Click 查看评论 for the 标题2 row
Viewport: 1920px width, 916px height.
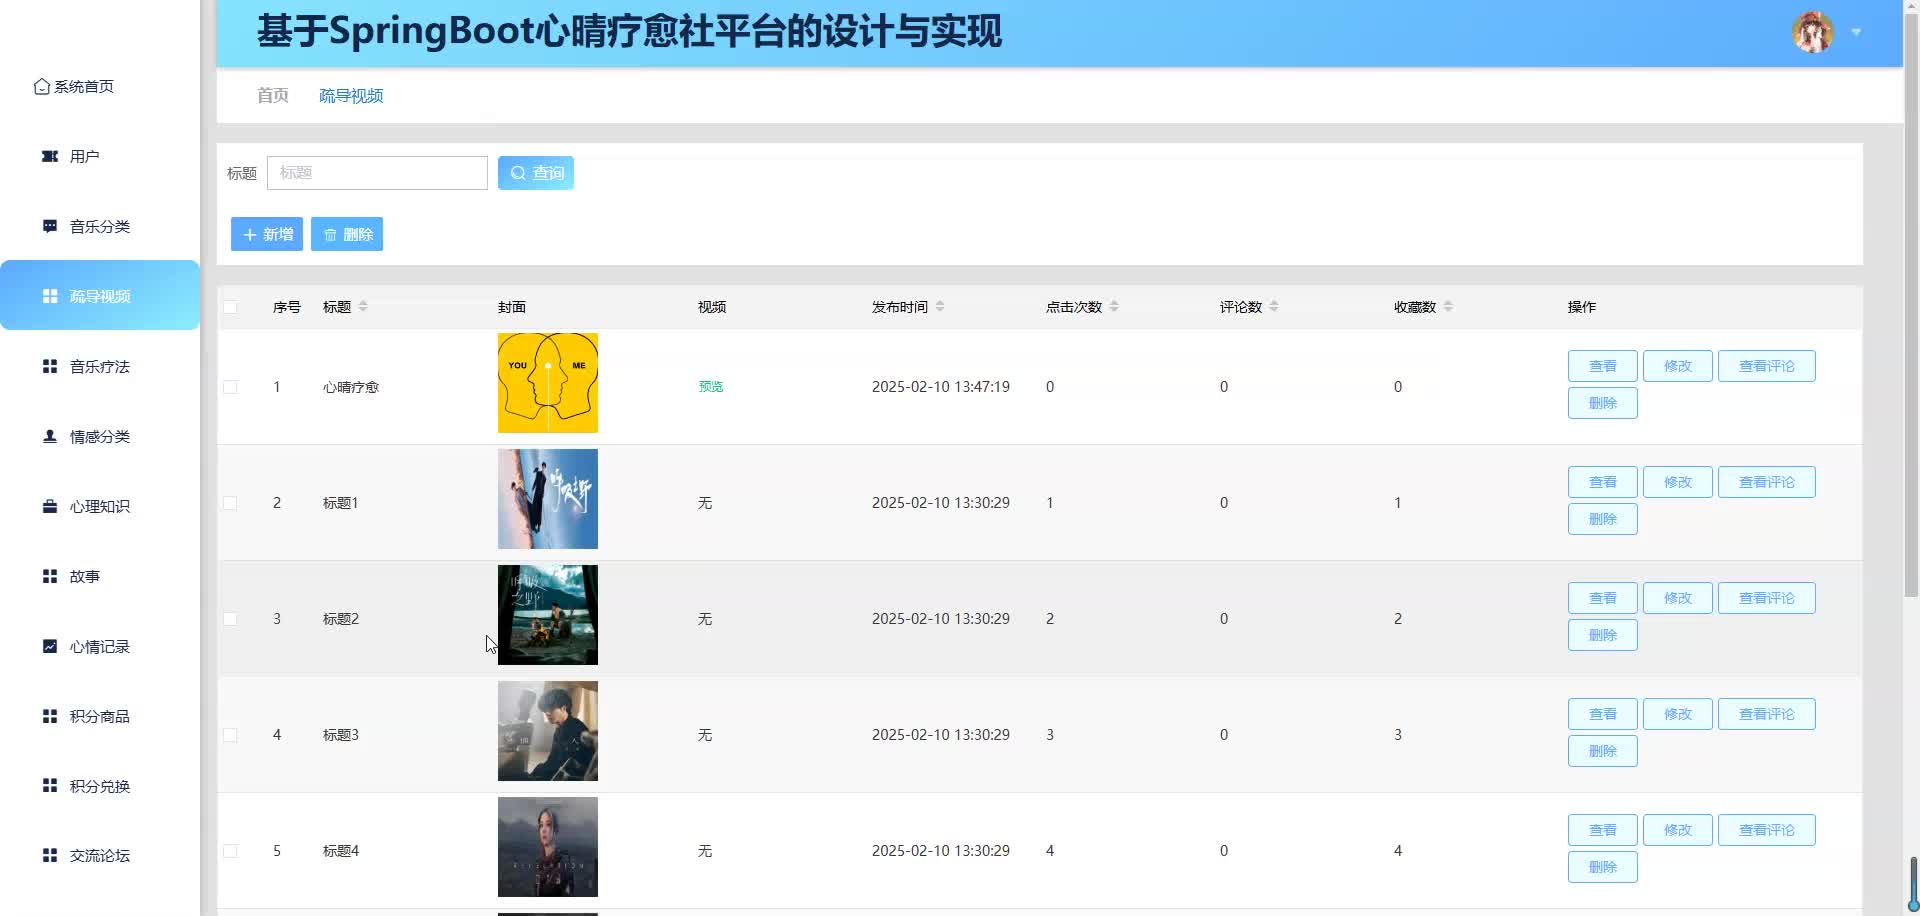click(1767, 598)
